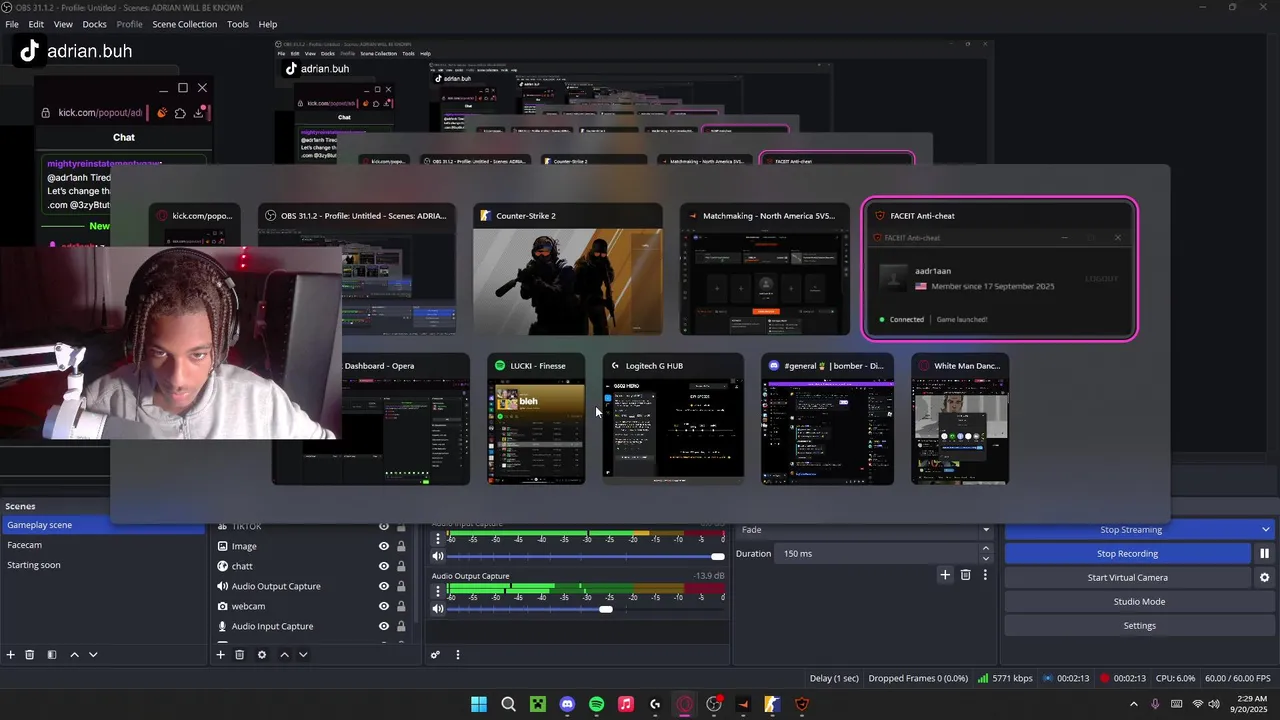
Task: Hide the Image source with eye icon
Action: pos(384,546)
